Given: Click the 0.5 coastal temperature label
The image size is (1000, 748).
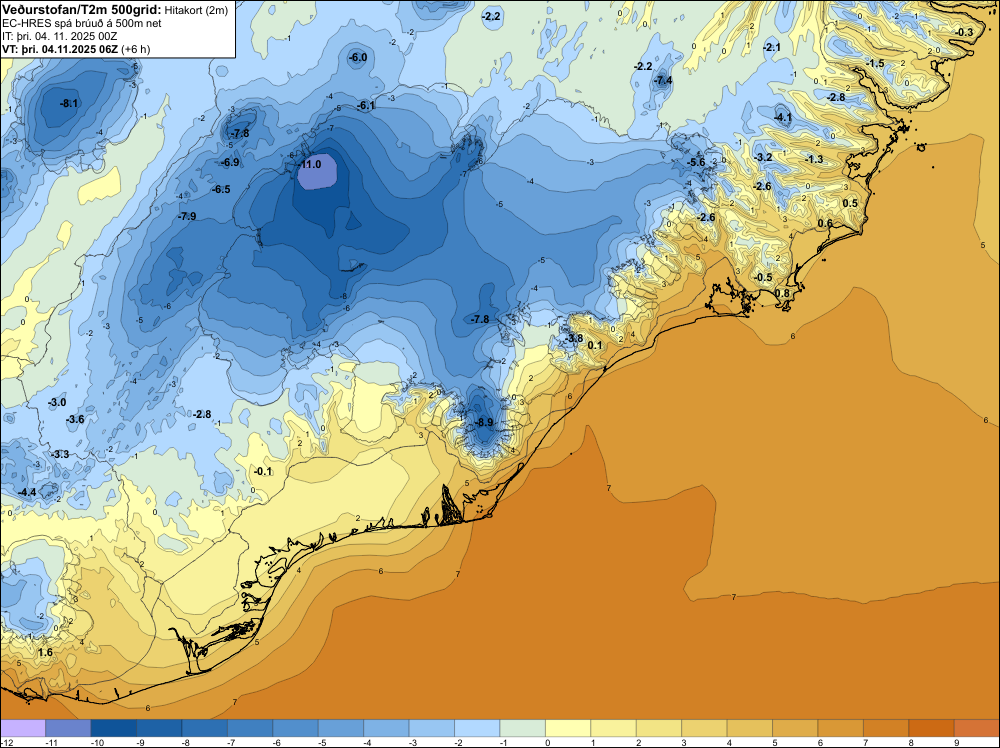Looking at the screenshot, I should coord(850,203).
